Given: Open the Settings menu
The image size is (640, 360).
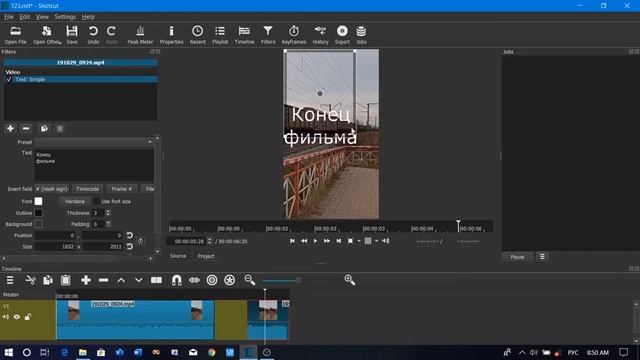Looking at the screenshot, I should [65, 17].
